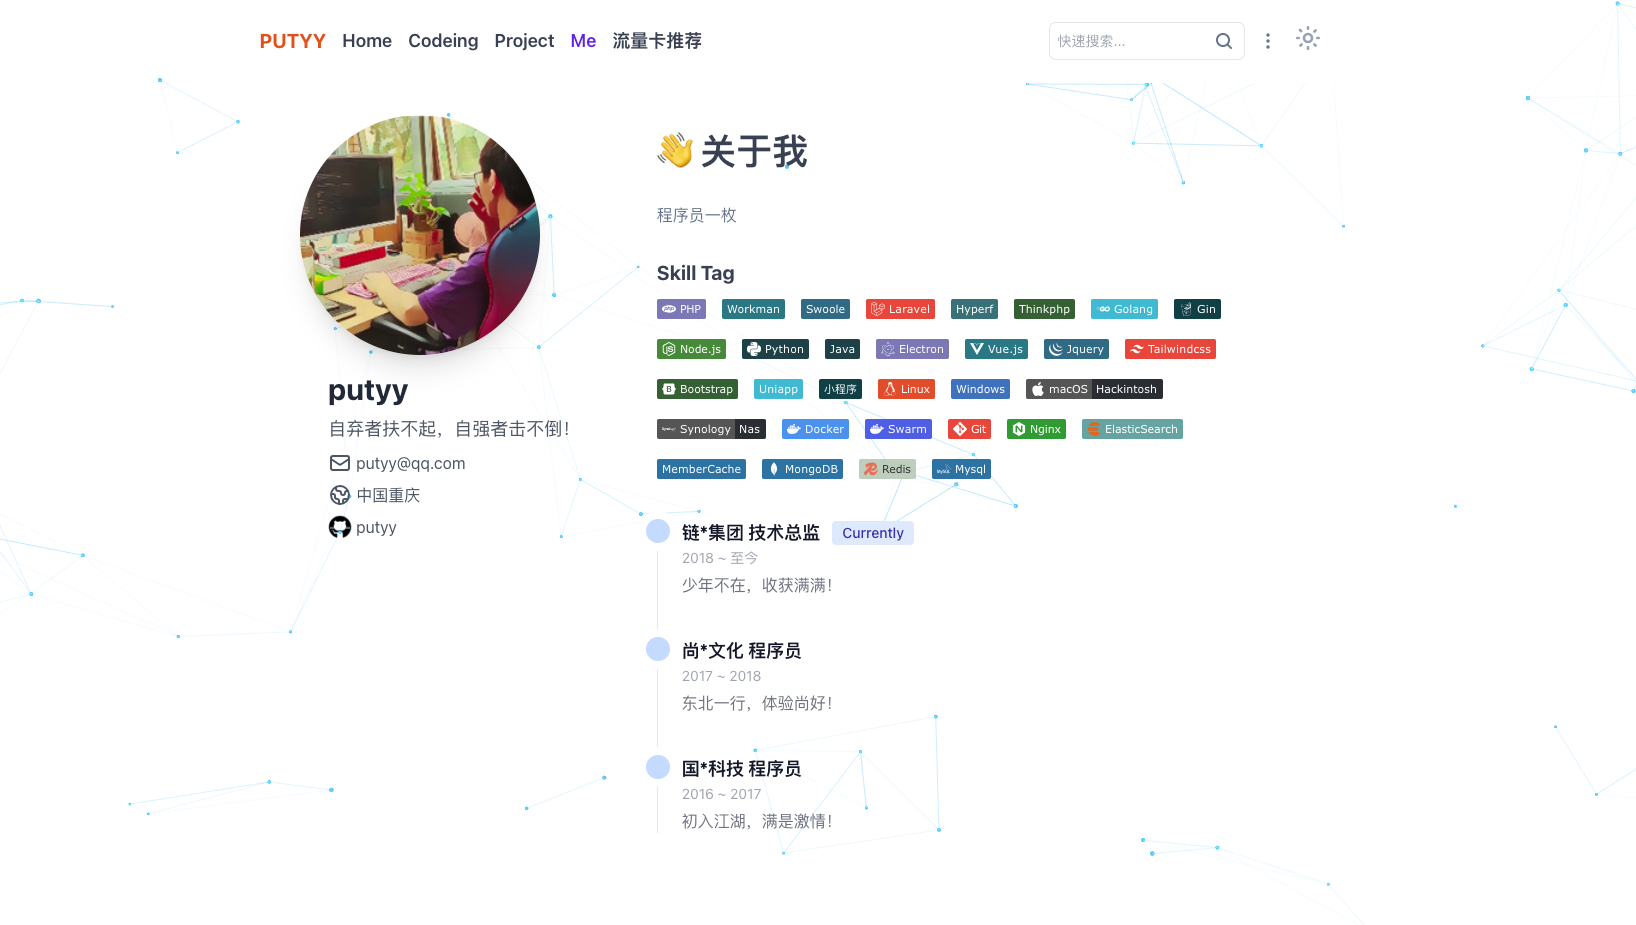Click the GitHub octocat icon
The width and height of the screenshot is (1636, 925).
[340, 527]
